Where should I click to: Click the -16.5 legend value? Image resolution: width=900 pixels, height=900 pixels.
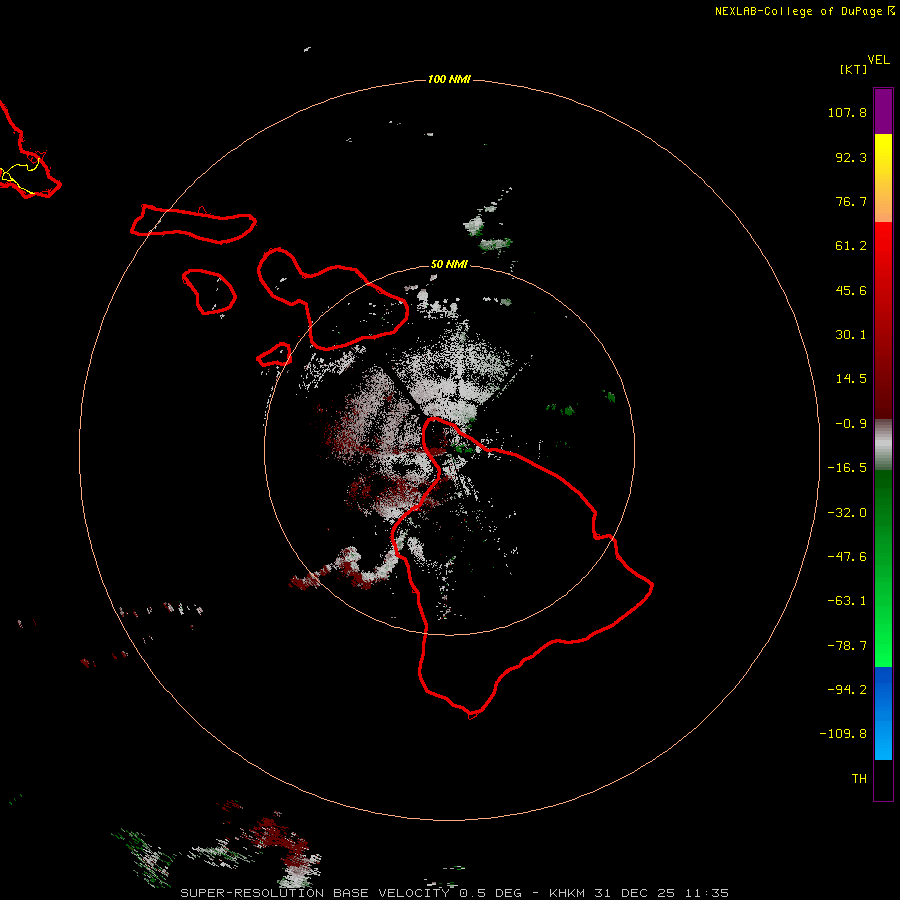847,468
